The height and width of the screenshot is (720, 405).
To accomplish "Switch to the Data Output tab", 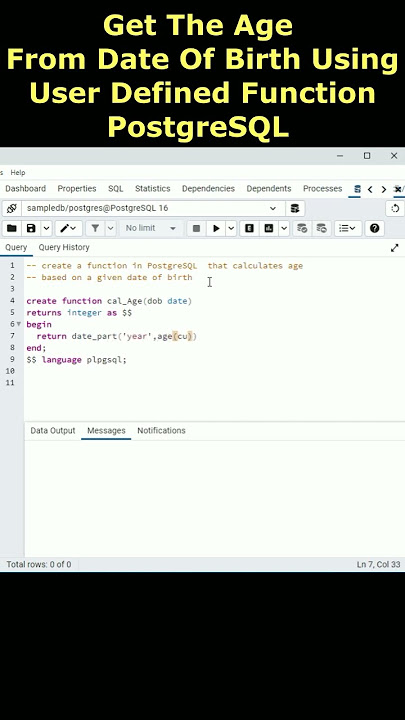I will pyautogui.click(x=53, y=431).
